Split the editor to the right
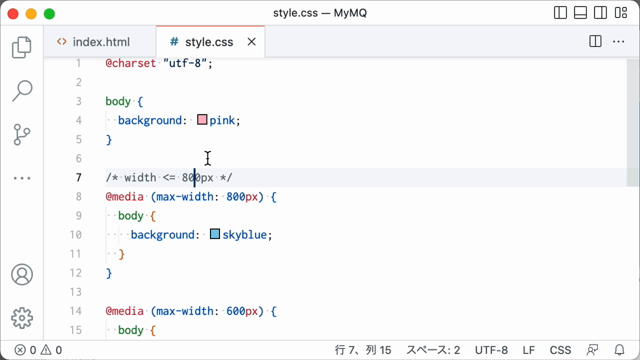The width and height of the screenshot is (640, 360). click(x=595, y=41)
